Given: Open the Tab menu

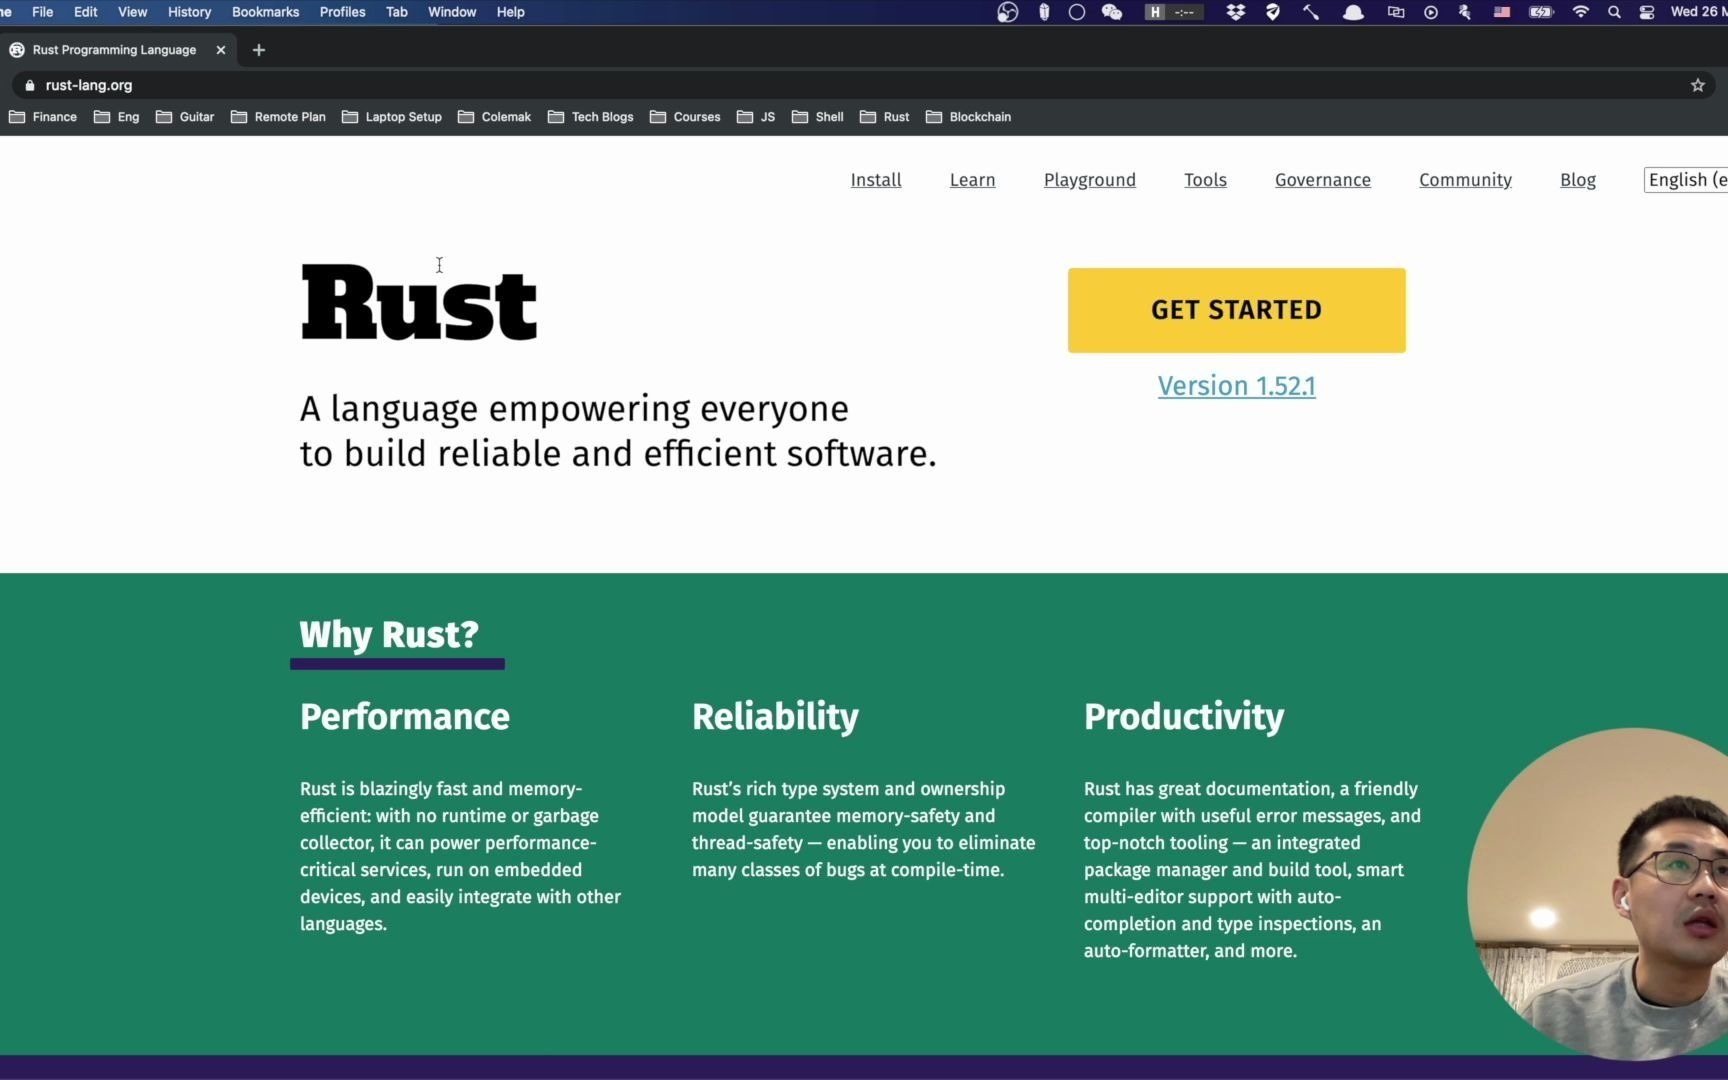Looking at the screenshot, I should pos(397,12).
